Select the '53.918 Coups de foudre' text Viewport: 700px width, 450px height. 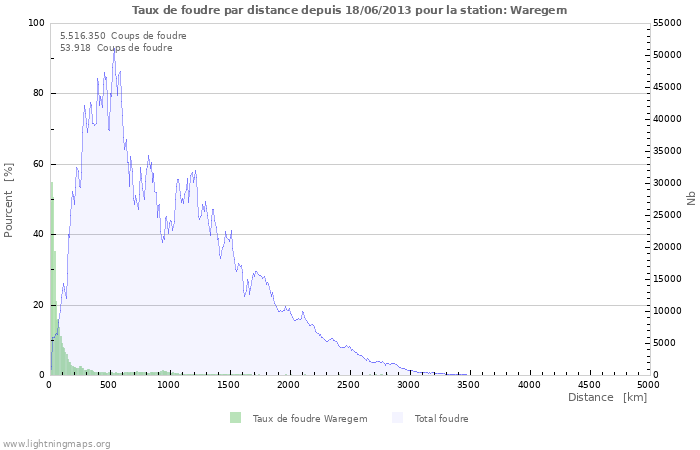[x=116, y=48]
